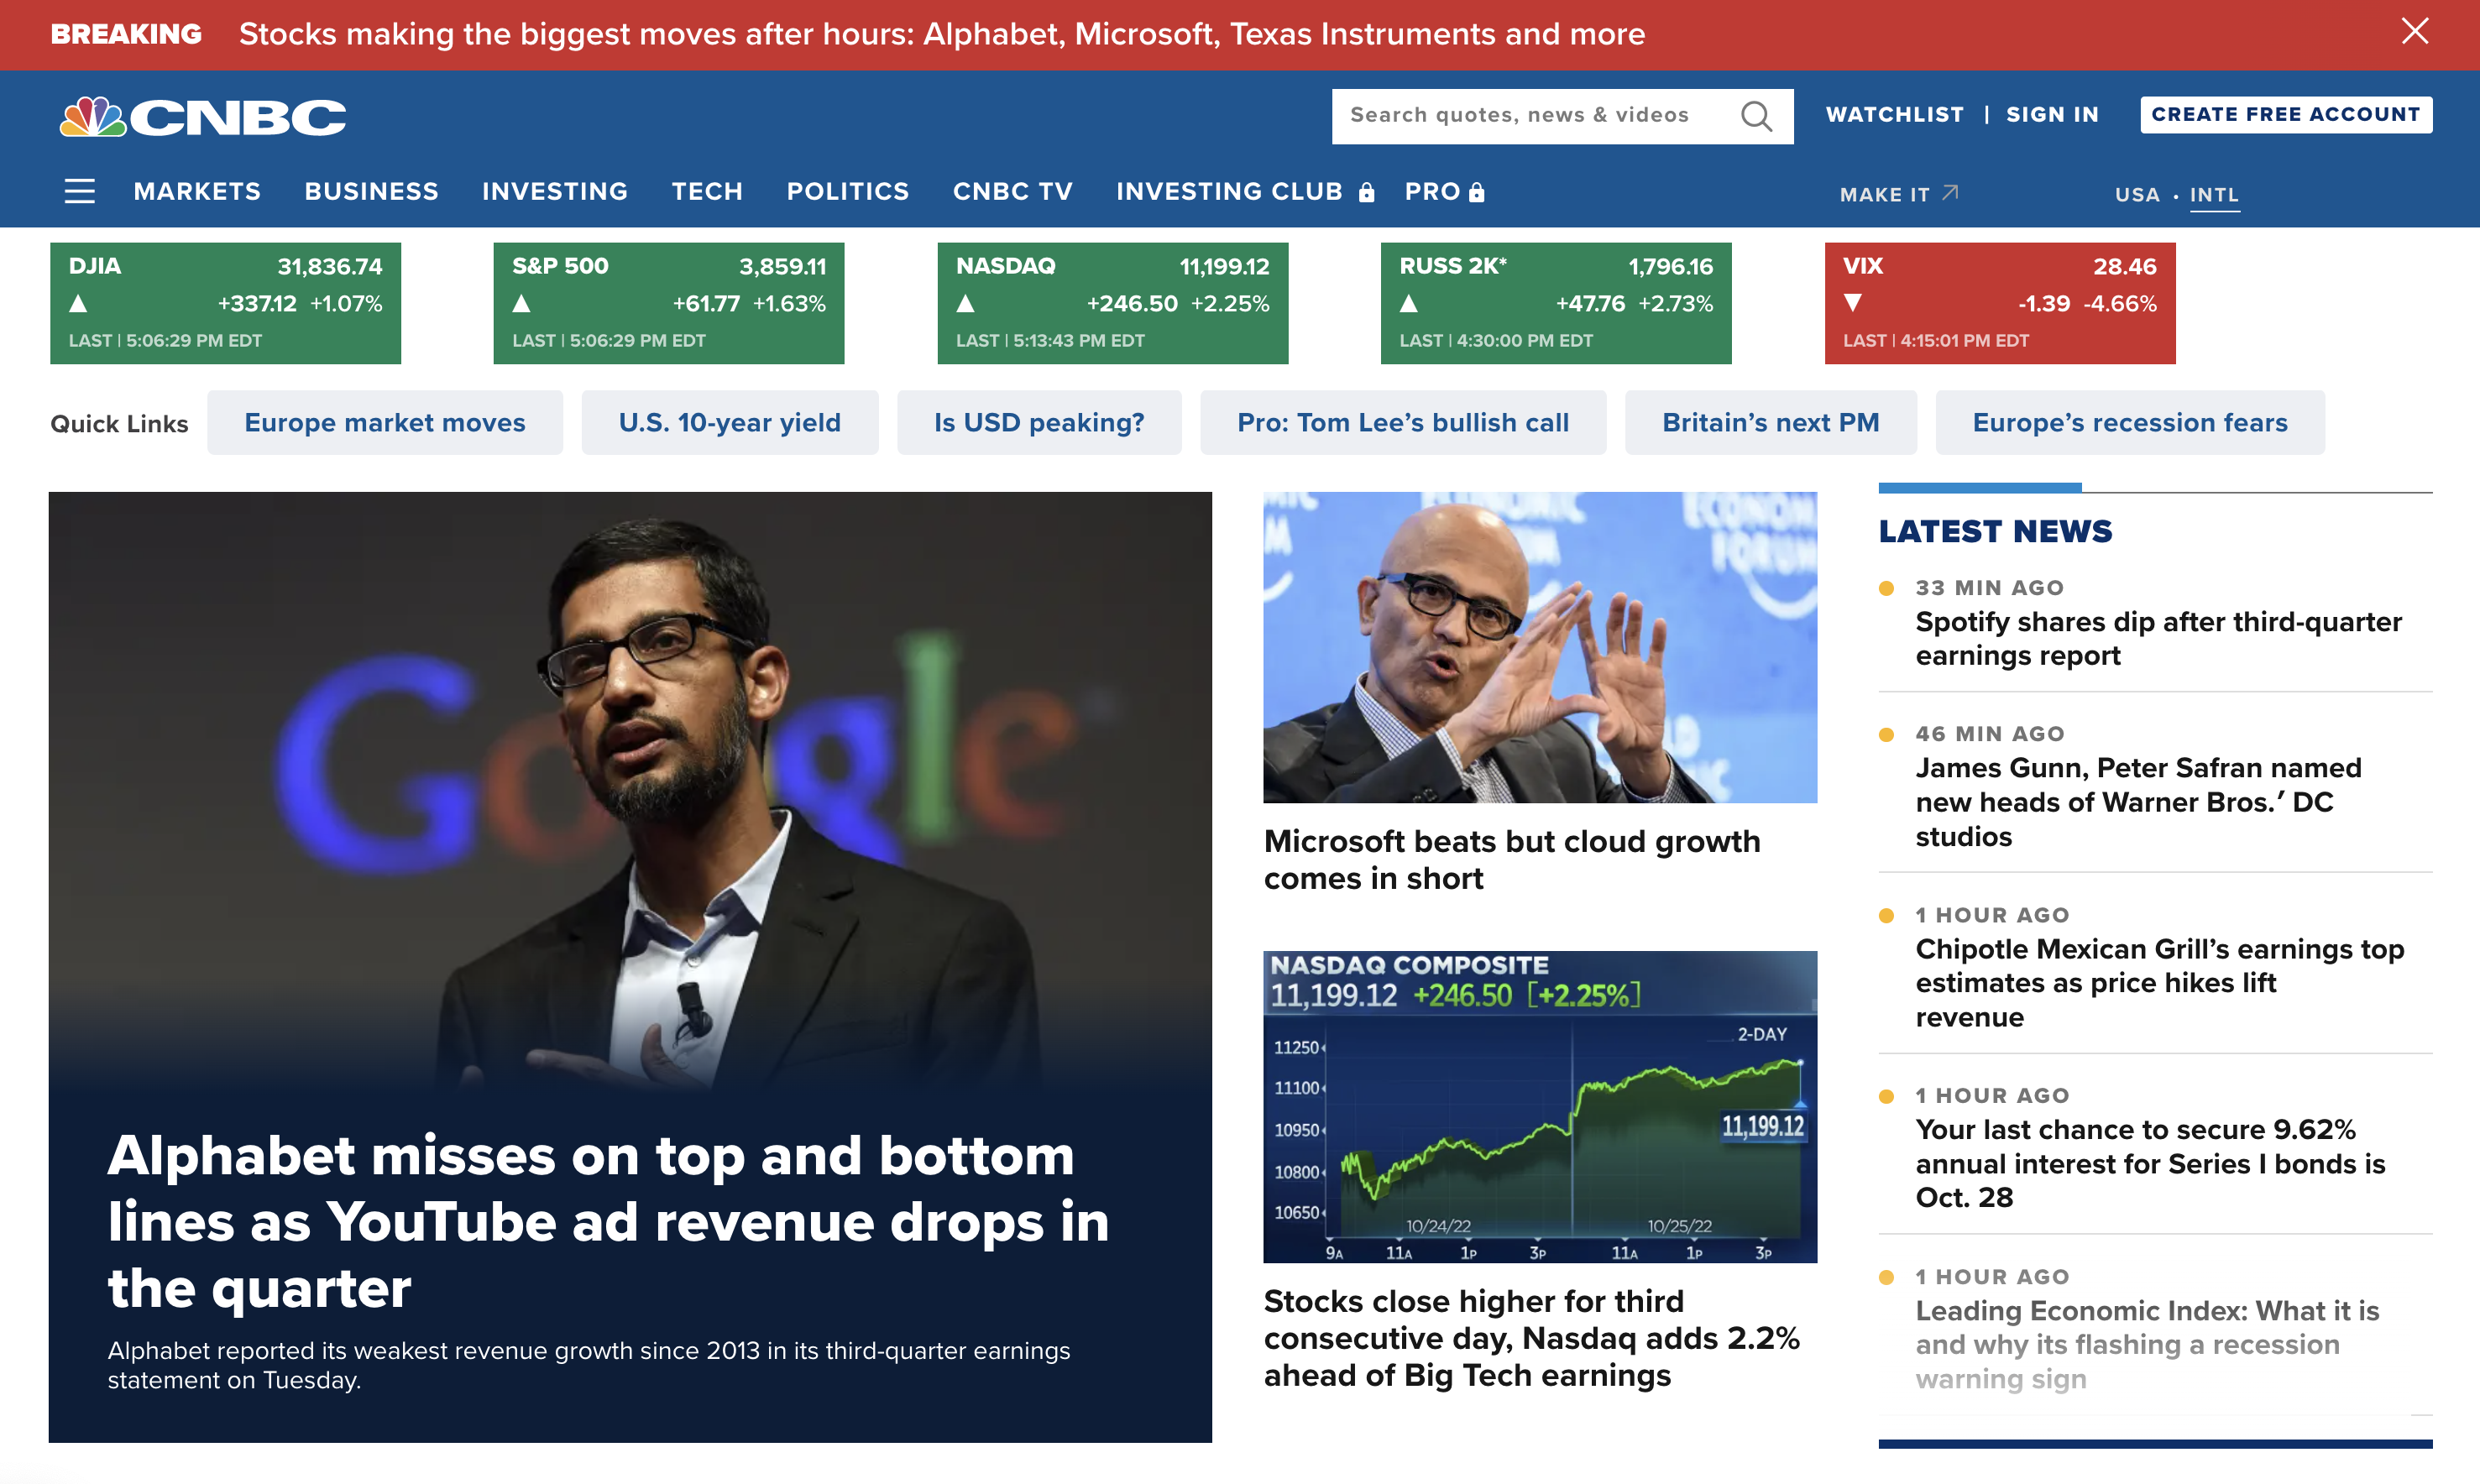Click the Nasdaq Composite chart thumbnail
Viewport: 2480px width, 1484px height.
[x=1540, y=1107]
